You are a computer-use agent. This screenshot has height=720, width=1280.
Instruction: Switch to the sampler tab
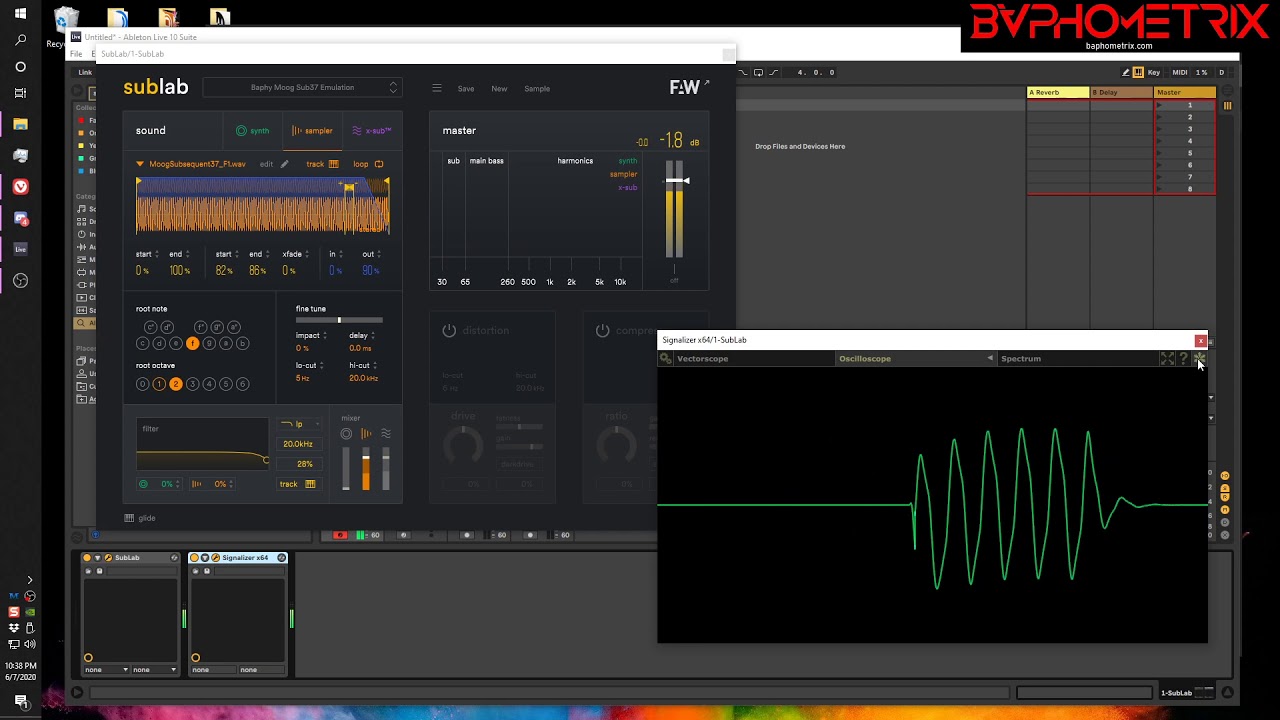[312, 131]
